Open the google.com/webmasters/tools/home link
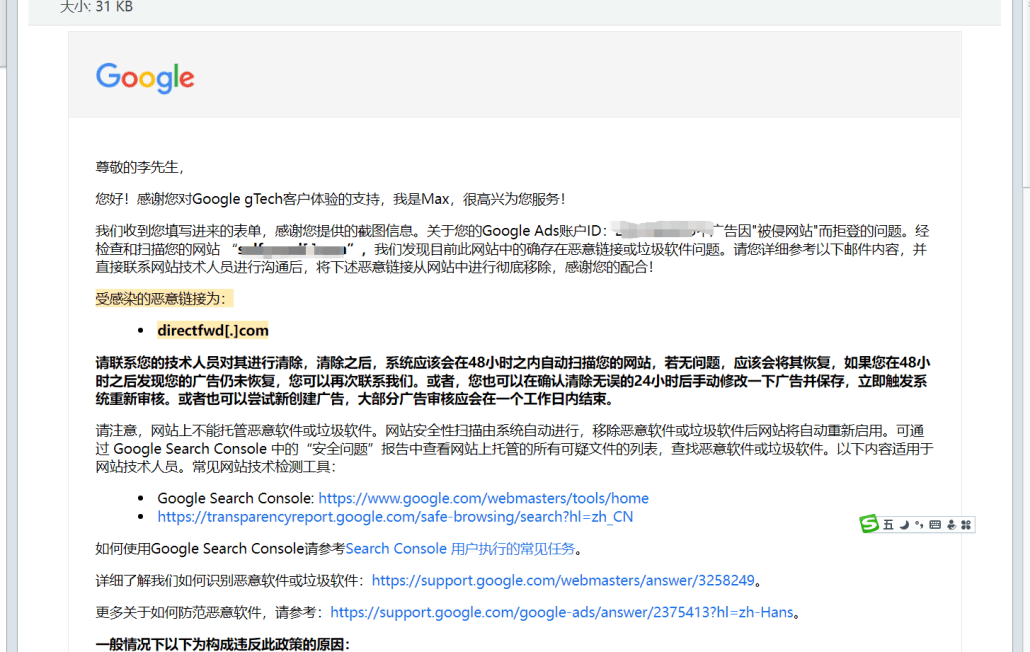1030x652 pixels. click(x=483, y=498)
